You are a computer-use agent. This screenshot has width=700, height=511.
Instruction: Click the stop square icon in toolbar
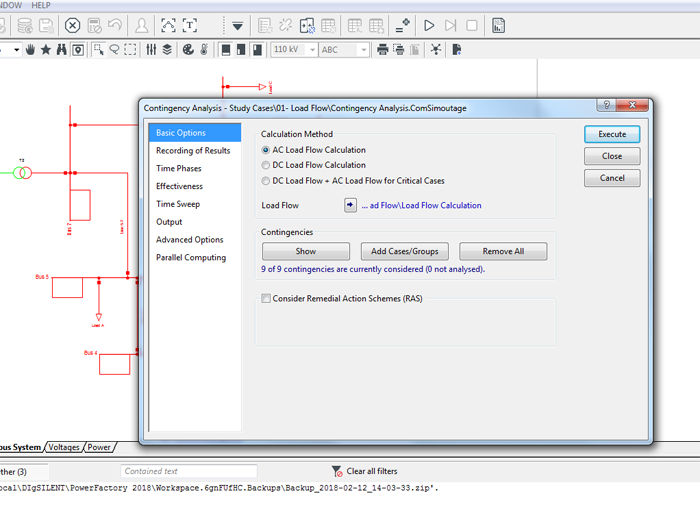[x=472, y=25]
